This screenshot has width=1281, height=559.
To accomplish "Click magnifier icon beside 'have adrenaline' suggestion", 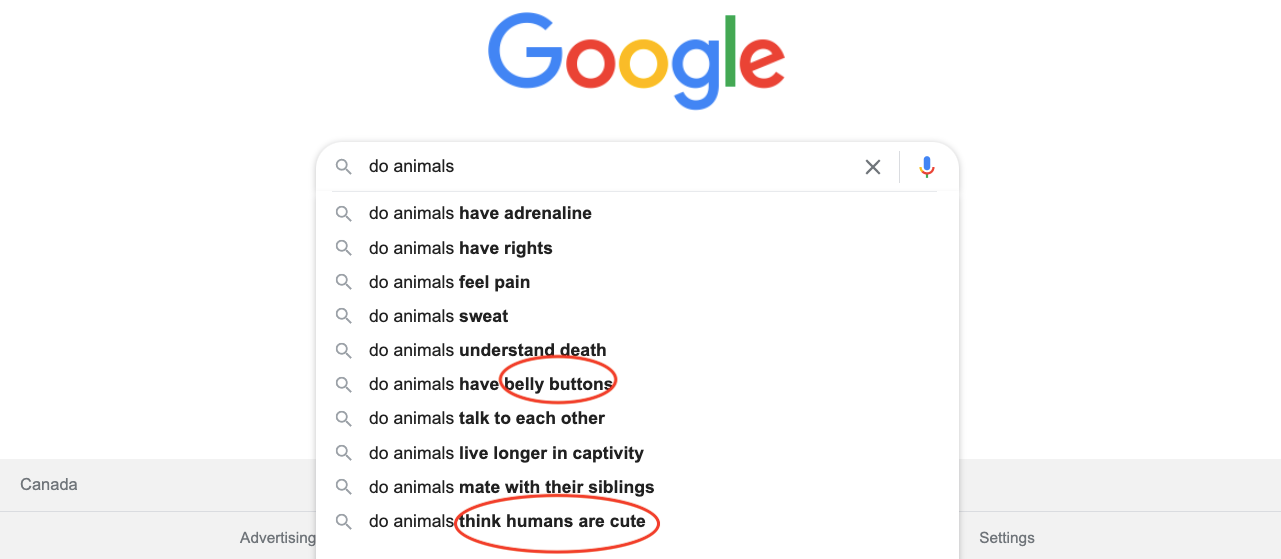I will click(343, 213).
